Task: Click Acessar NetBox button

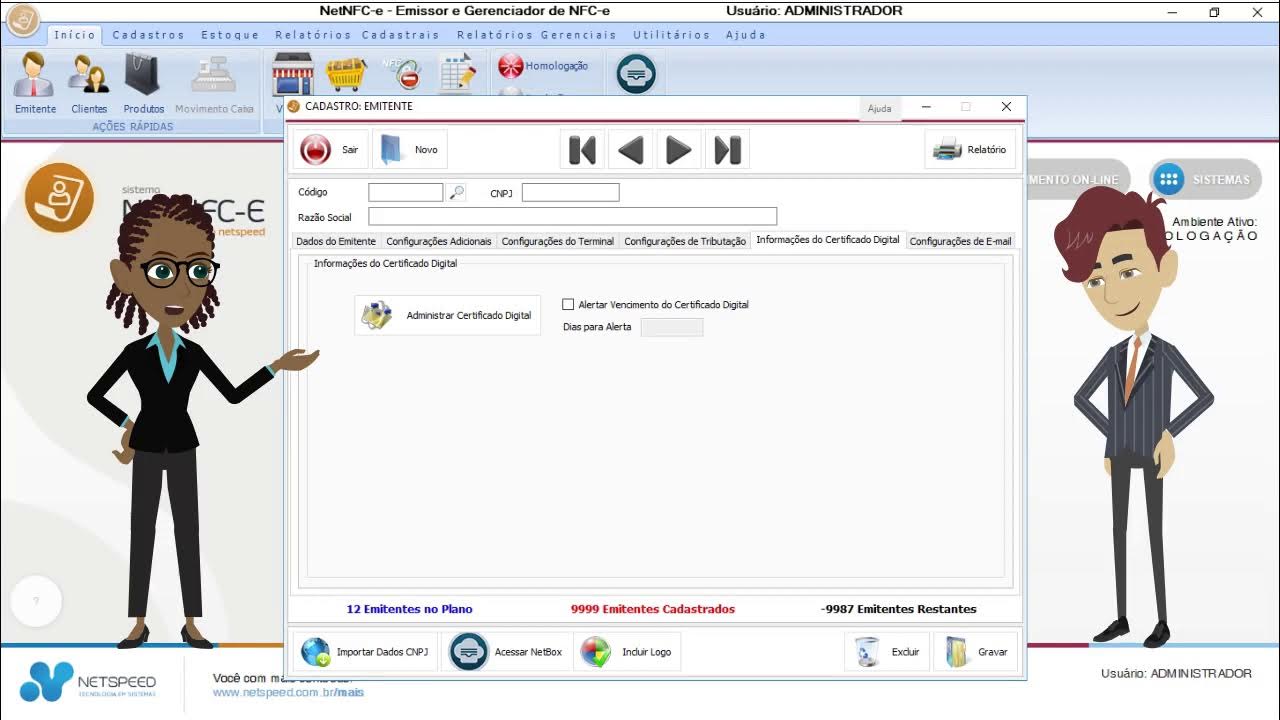Action: 508,652
